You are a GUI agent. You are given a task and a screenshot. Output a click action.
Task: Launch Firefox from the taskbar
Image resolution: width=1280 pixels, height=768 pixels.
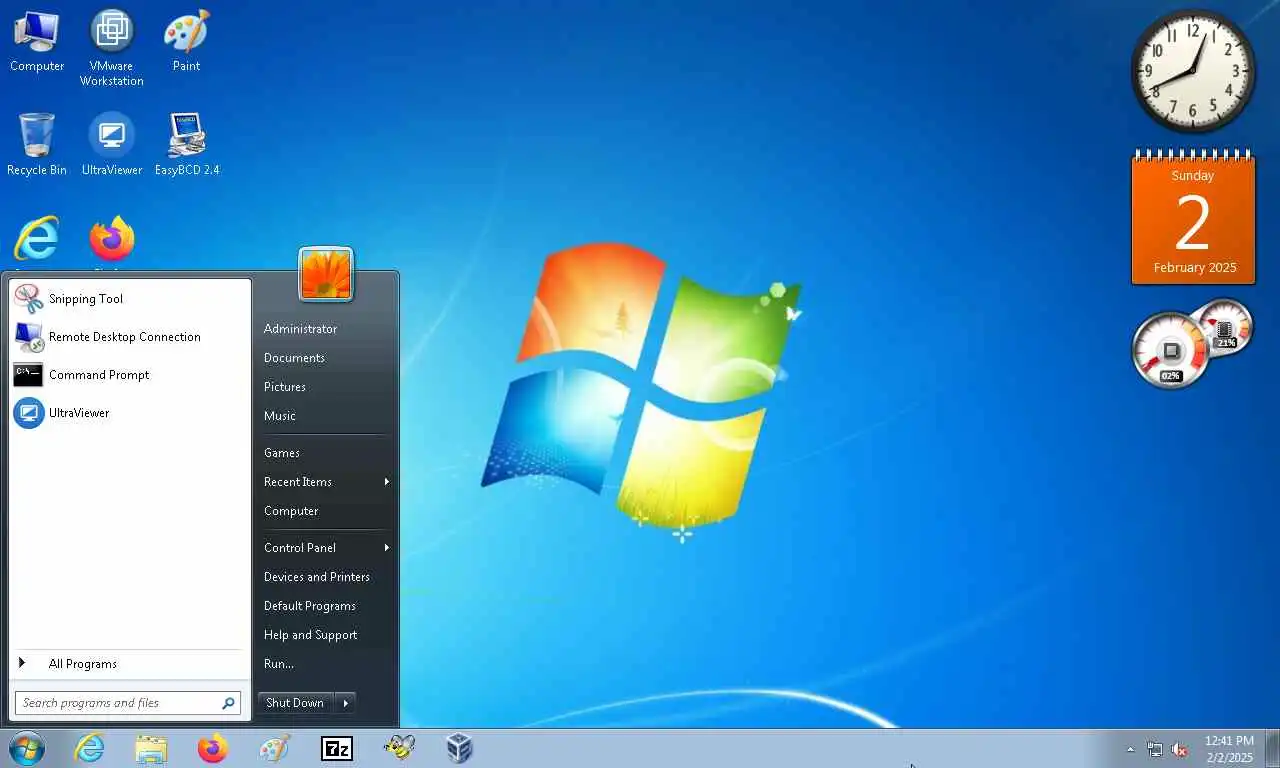pos(213,748)
